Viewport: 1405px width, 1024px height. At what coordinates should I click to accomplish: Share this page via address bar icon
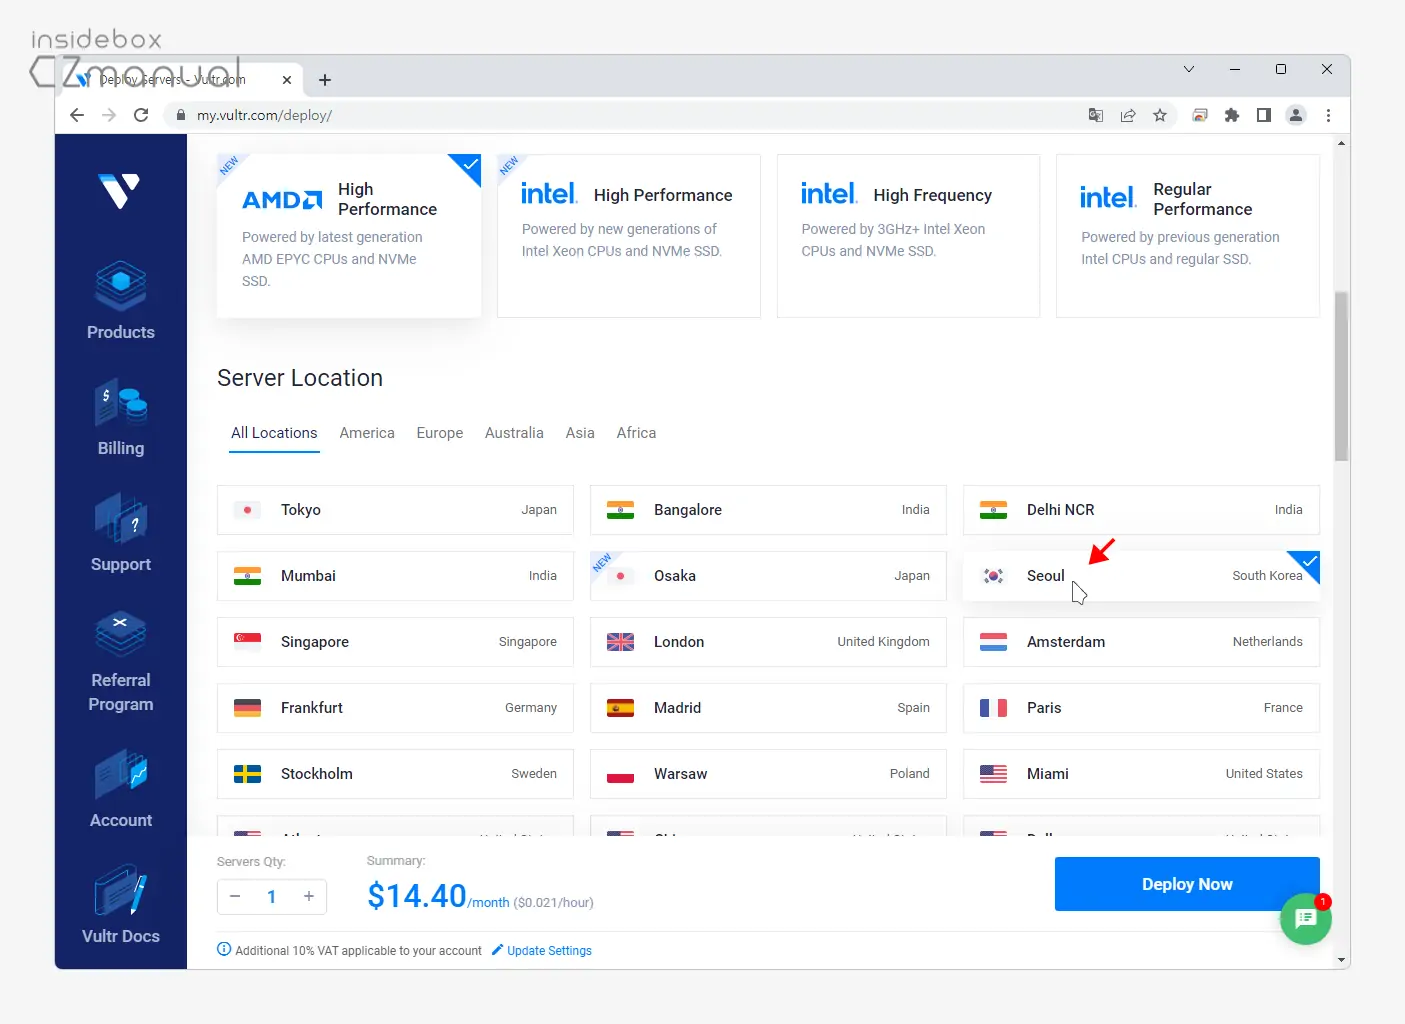click(x=1128, y=115)
